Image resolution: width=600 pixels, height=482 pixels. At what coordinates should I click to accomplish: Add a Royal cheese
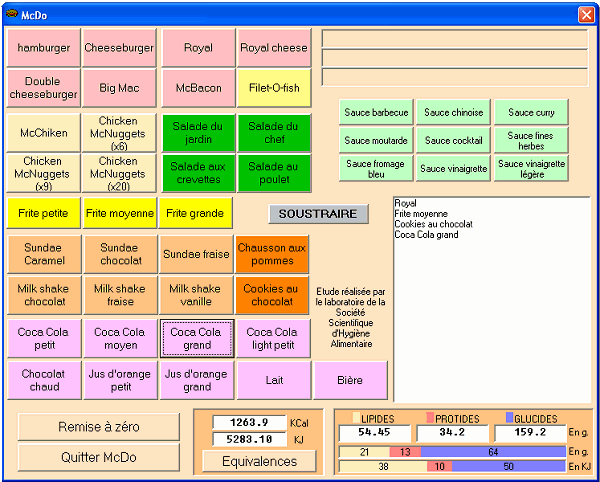tap(274, 48)
